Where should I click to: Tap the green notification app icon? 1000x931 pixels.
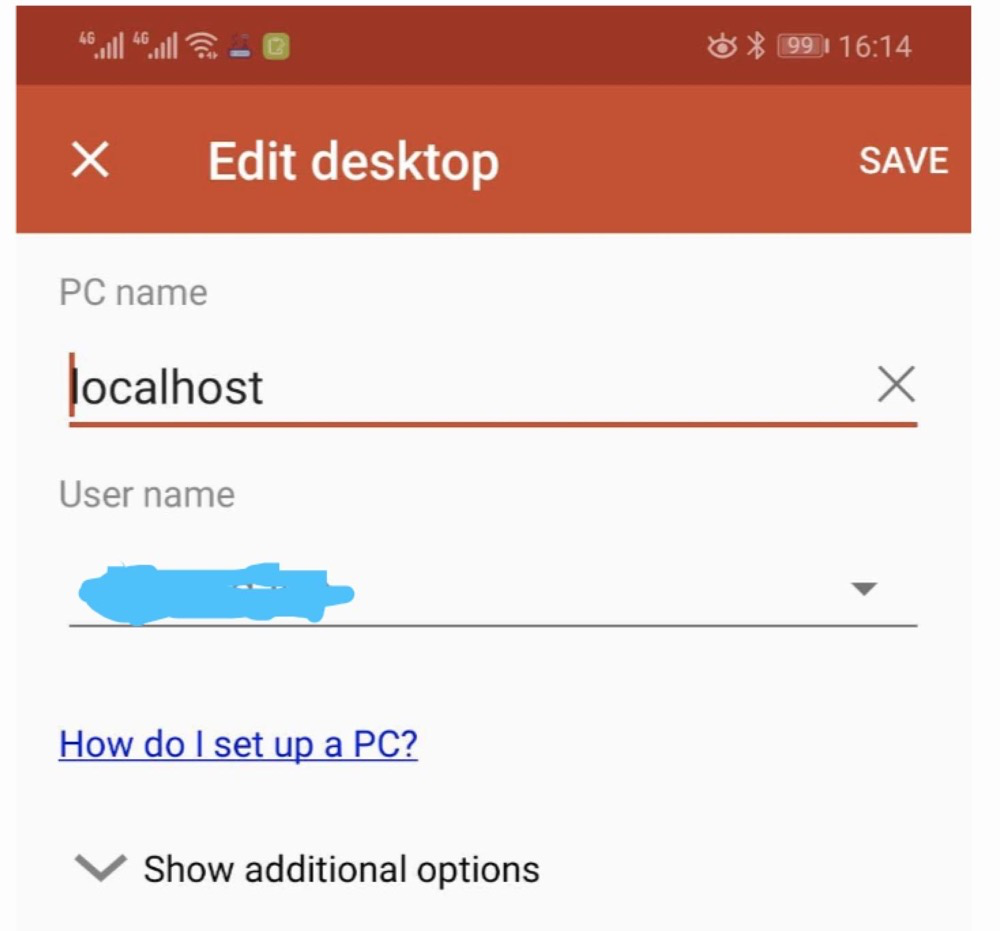[276, 47]
